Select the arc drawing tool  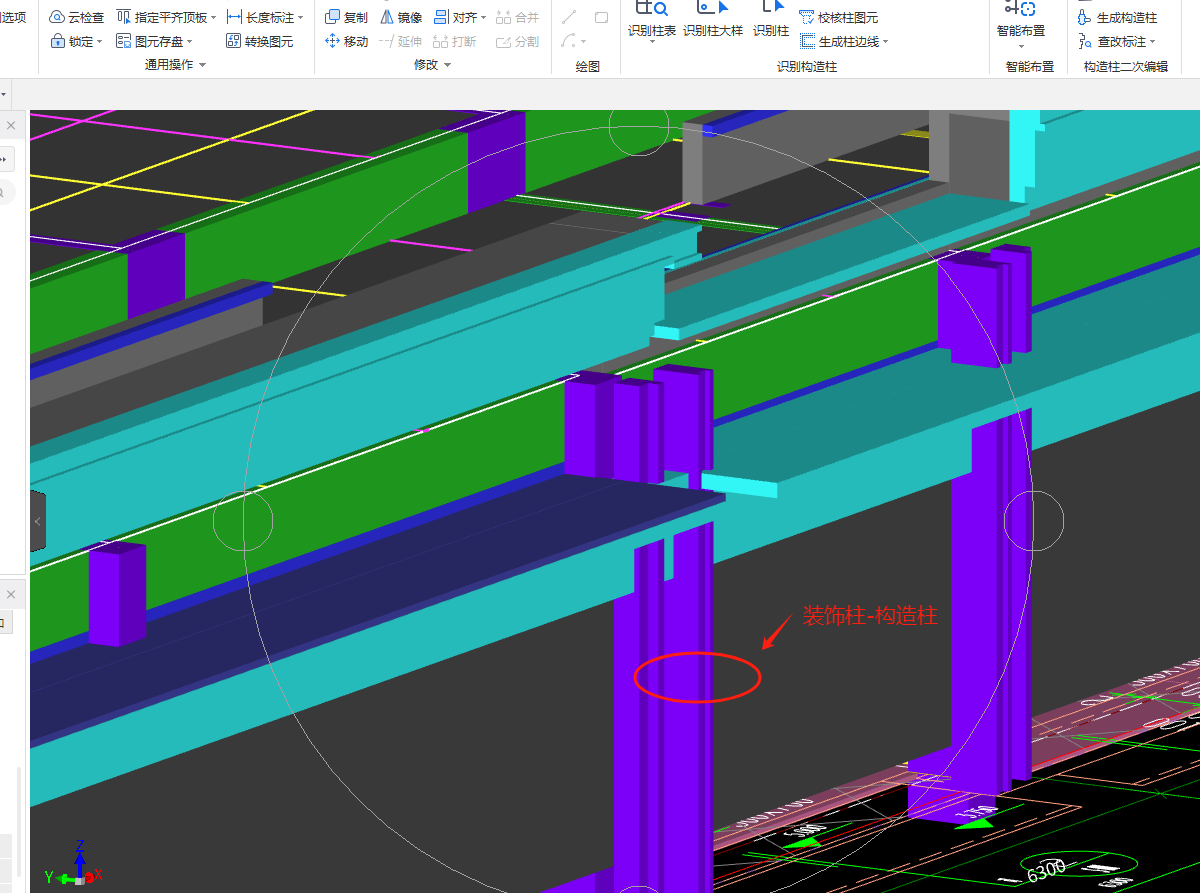click(x=568, y=41)
